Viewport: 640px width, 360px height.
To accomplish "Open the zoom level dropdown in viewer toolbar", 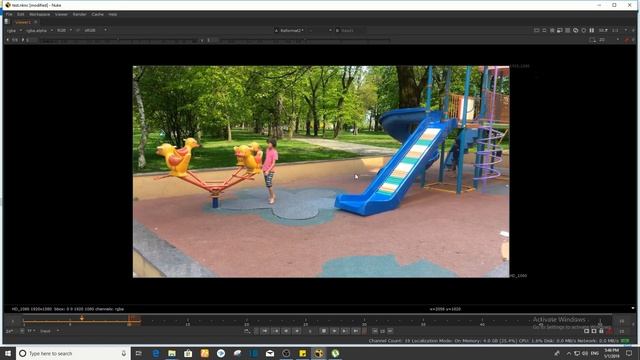I will pos(603,30).
